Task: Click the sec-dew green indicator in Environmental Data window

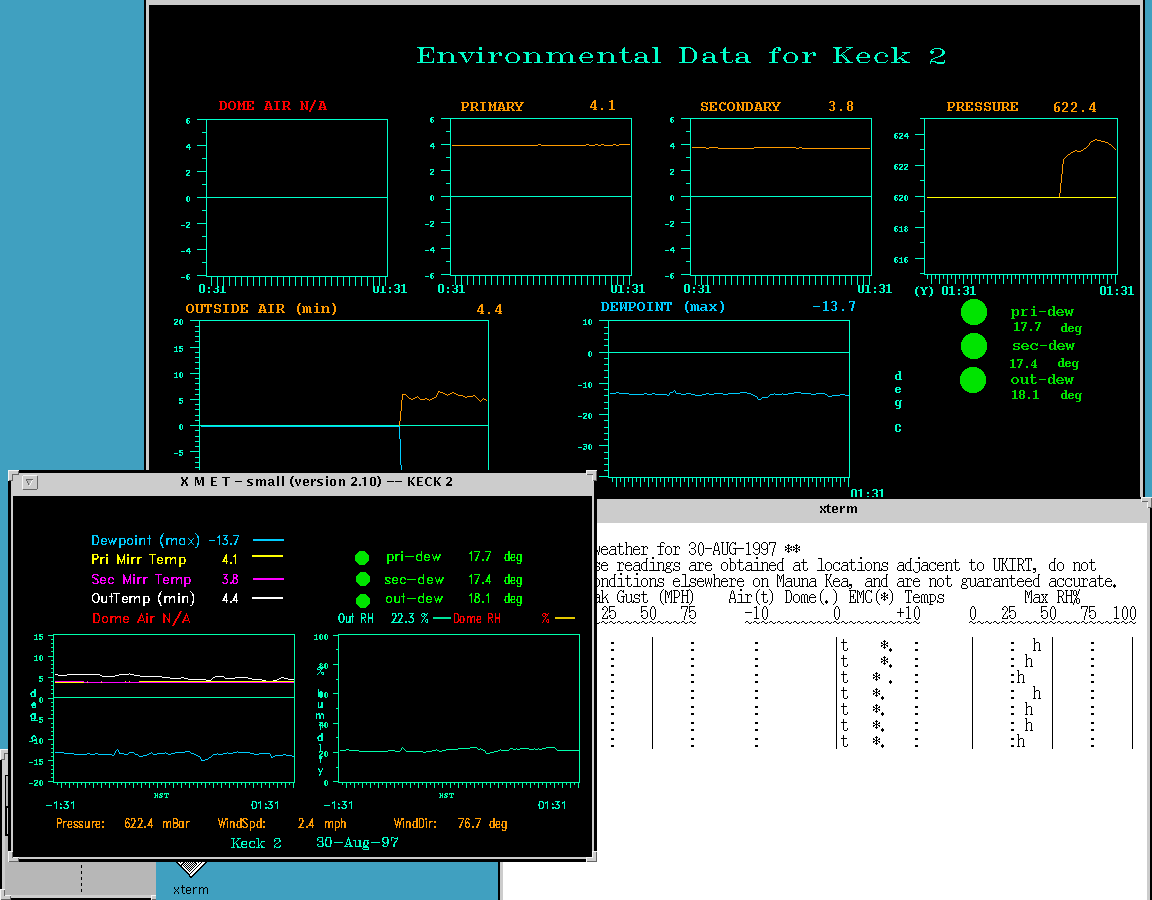Action: coord(973,346)
